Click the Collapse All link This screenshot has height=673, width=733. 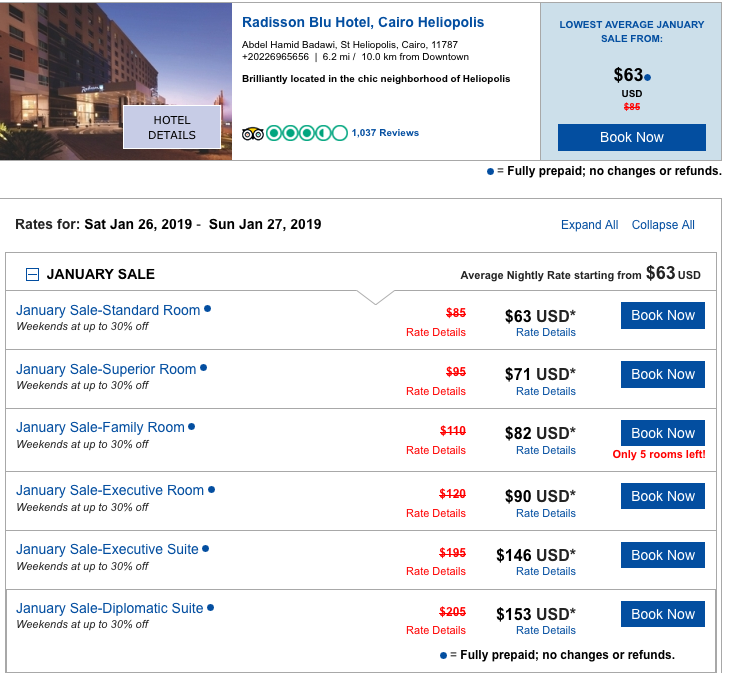click(663, 225)
